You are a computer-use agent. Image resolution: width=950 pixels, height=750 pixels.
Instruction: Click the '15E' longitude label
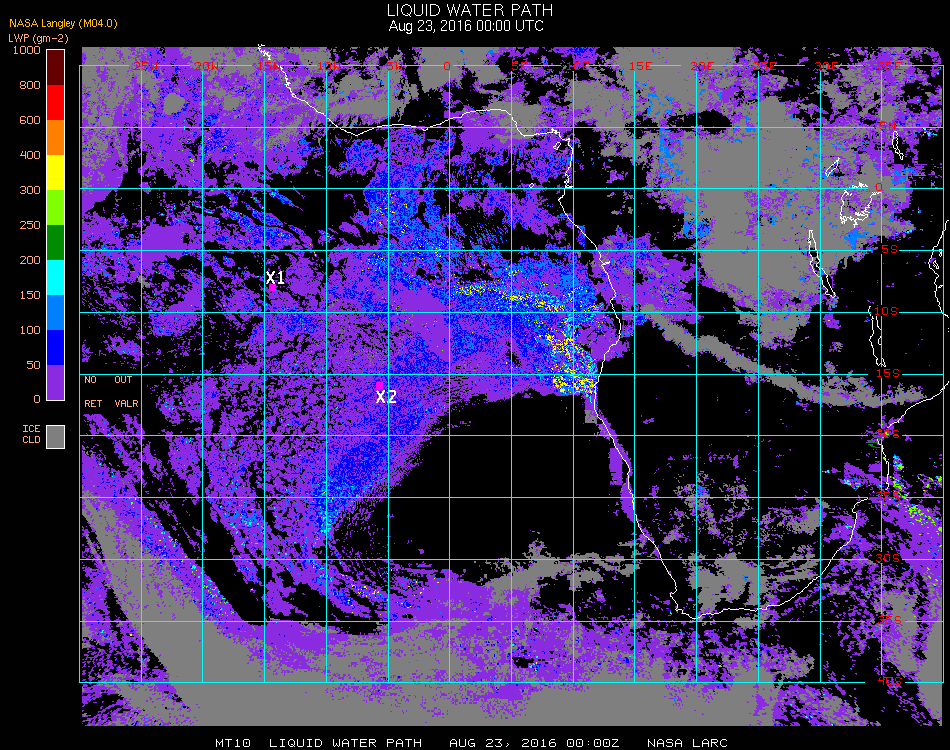640,66
